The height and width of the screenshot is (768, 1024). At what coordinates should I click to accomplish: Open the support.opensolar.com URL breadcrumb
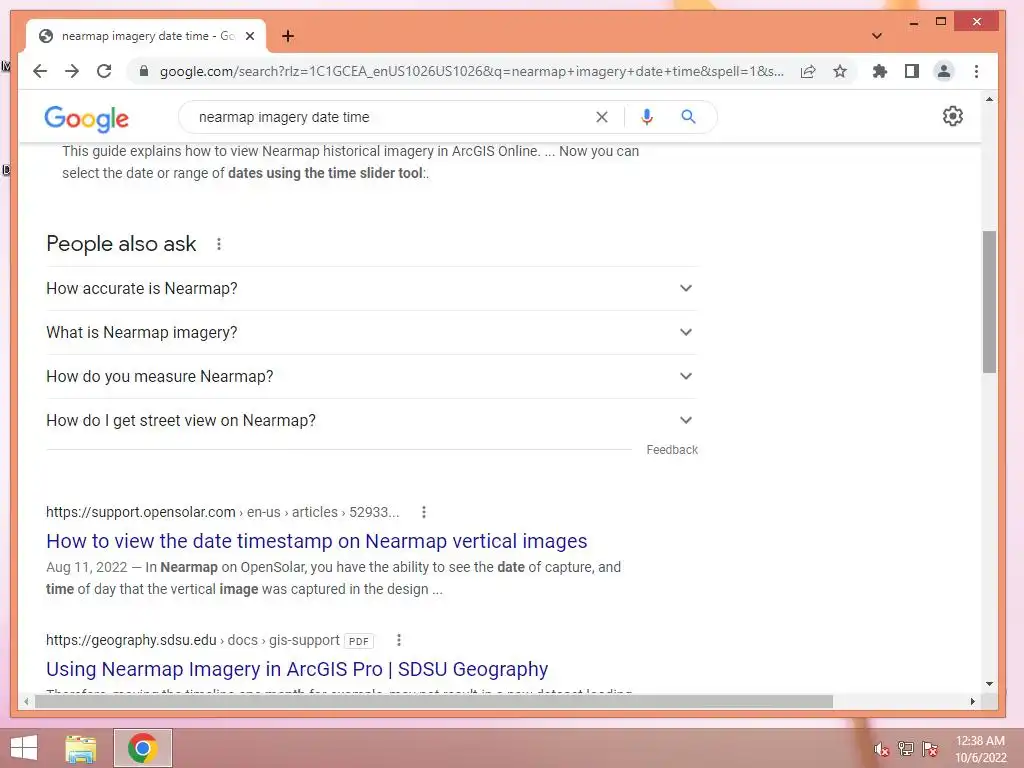coord(222,512)
